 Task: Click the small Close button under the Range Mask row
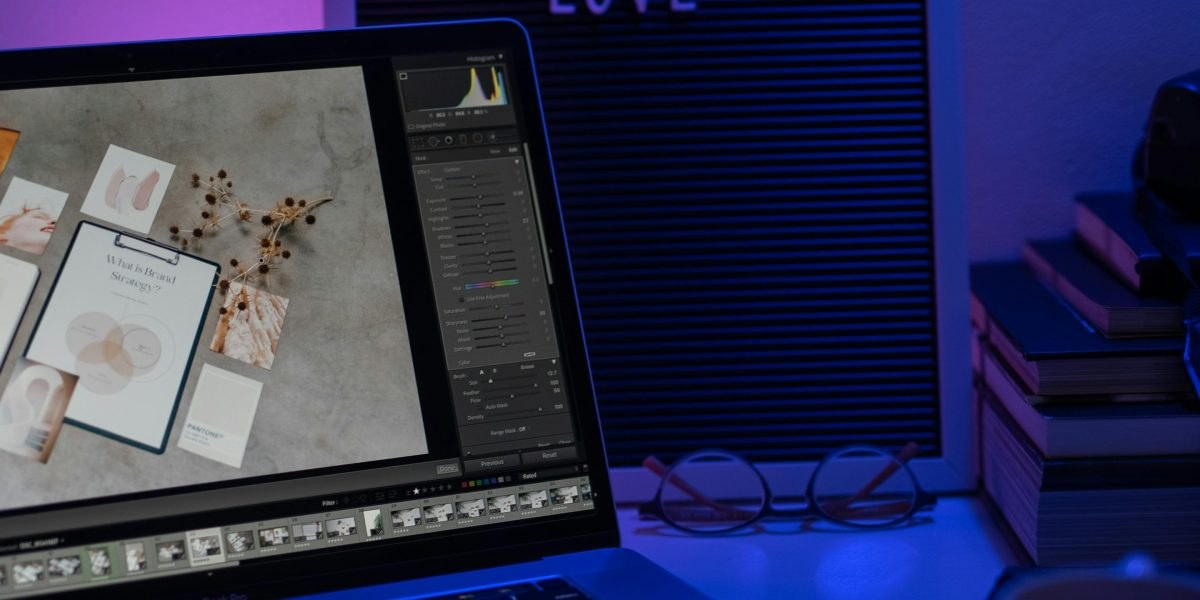[565, 442]
